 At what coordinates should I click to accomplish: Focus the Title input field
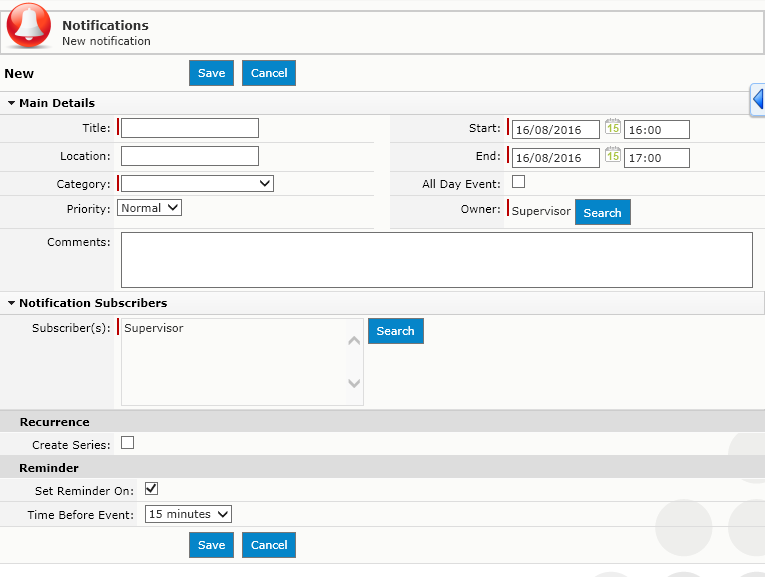[x=190, y=128]
